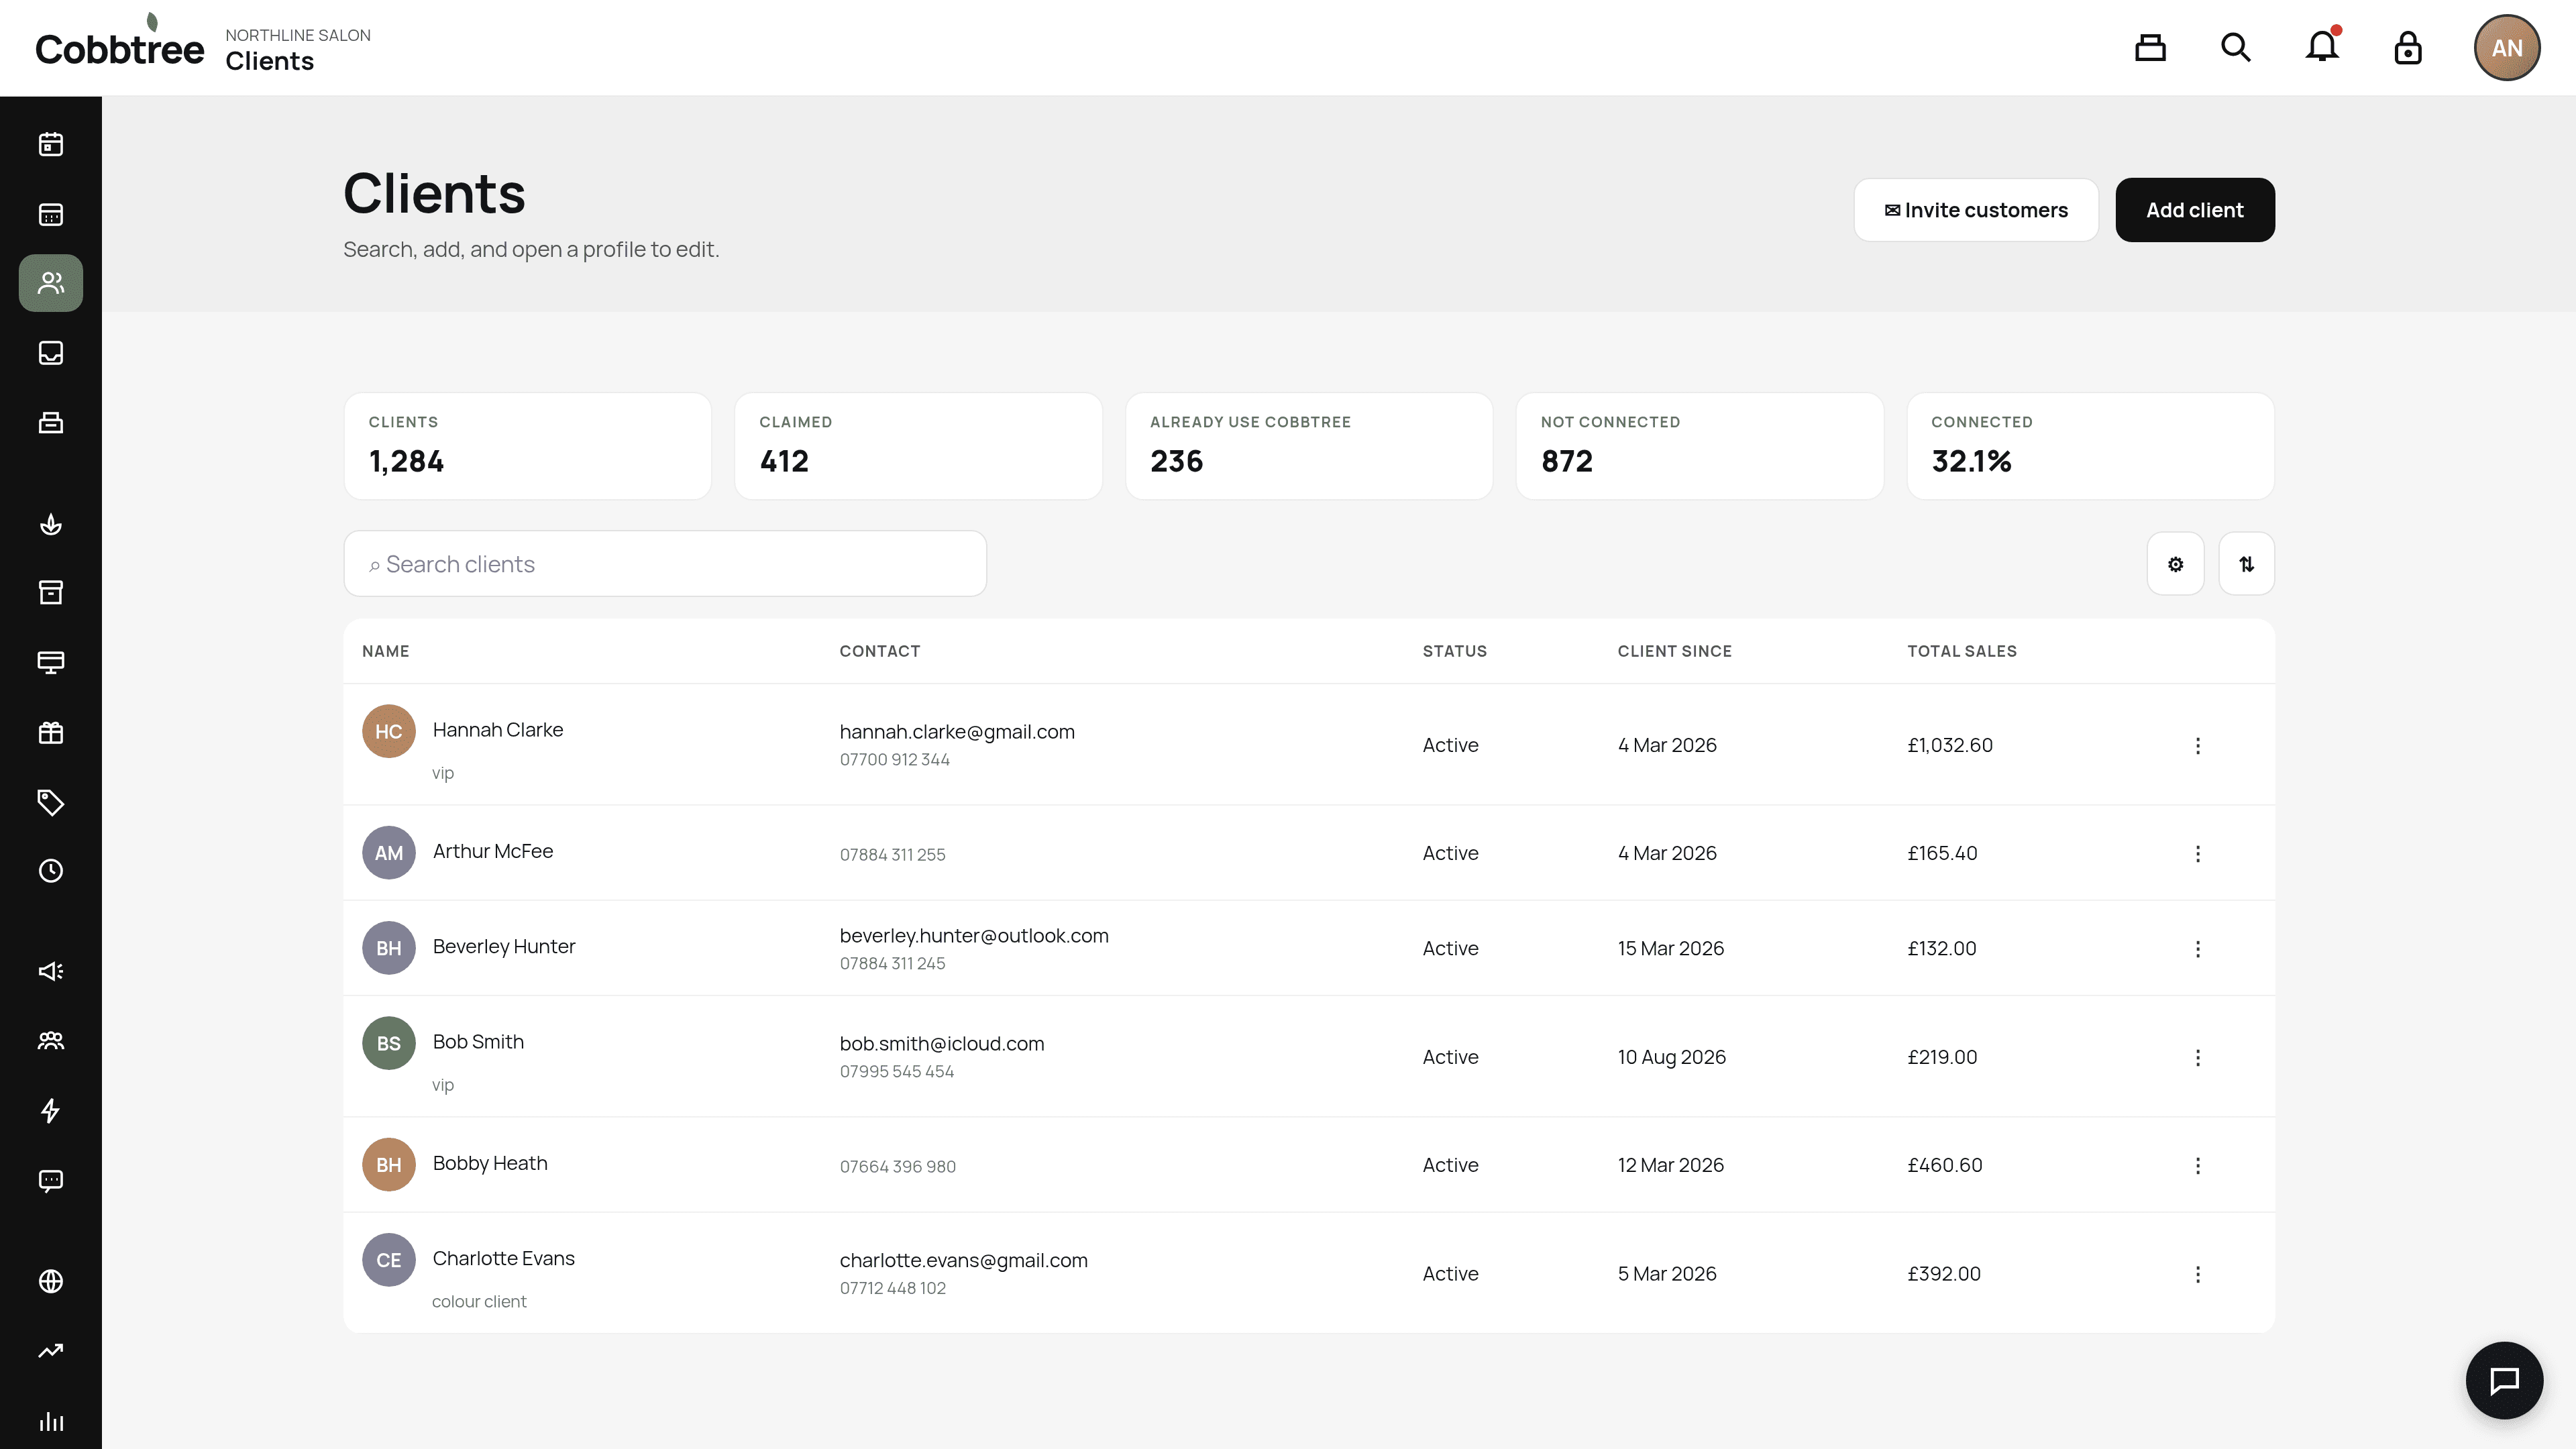This screenshot has height=1449, width=2576.
Task: Open the gift card icon in sidebar
Action: click(x=51, y=732)
